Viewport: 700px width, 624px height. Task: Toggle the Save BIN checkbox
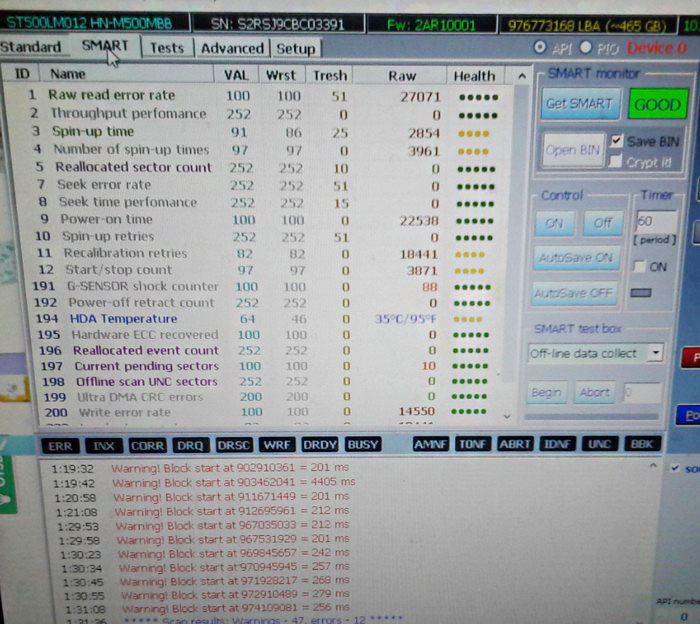(617, 141)
